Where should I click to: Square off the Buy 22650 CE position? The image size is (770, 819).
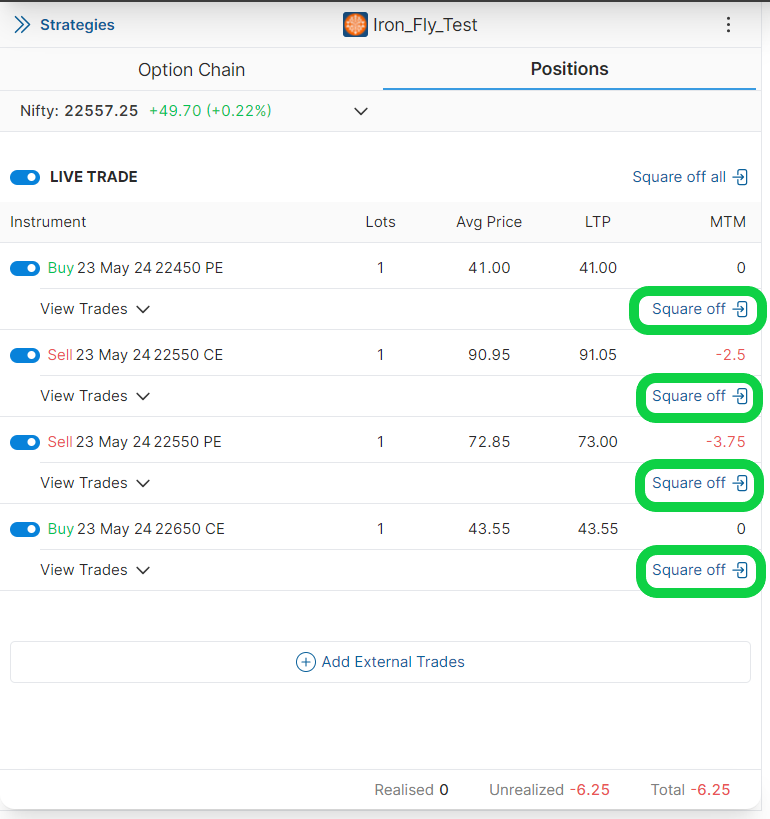pyautogui.click(x=700, y=570)
